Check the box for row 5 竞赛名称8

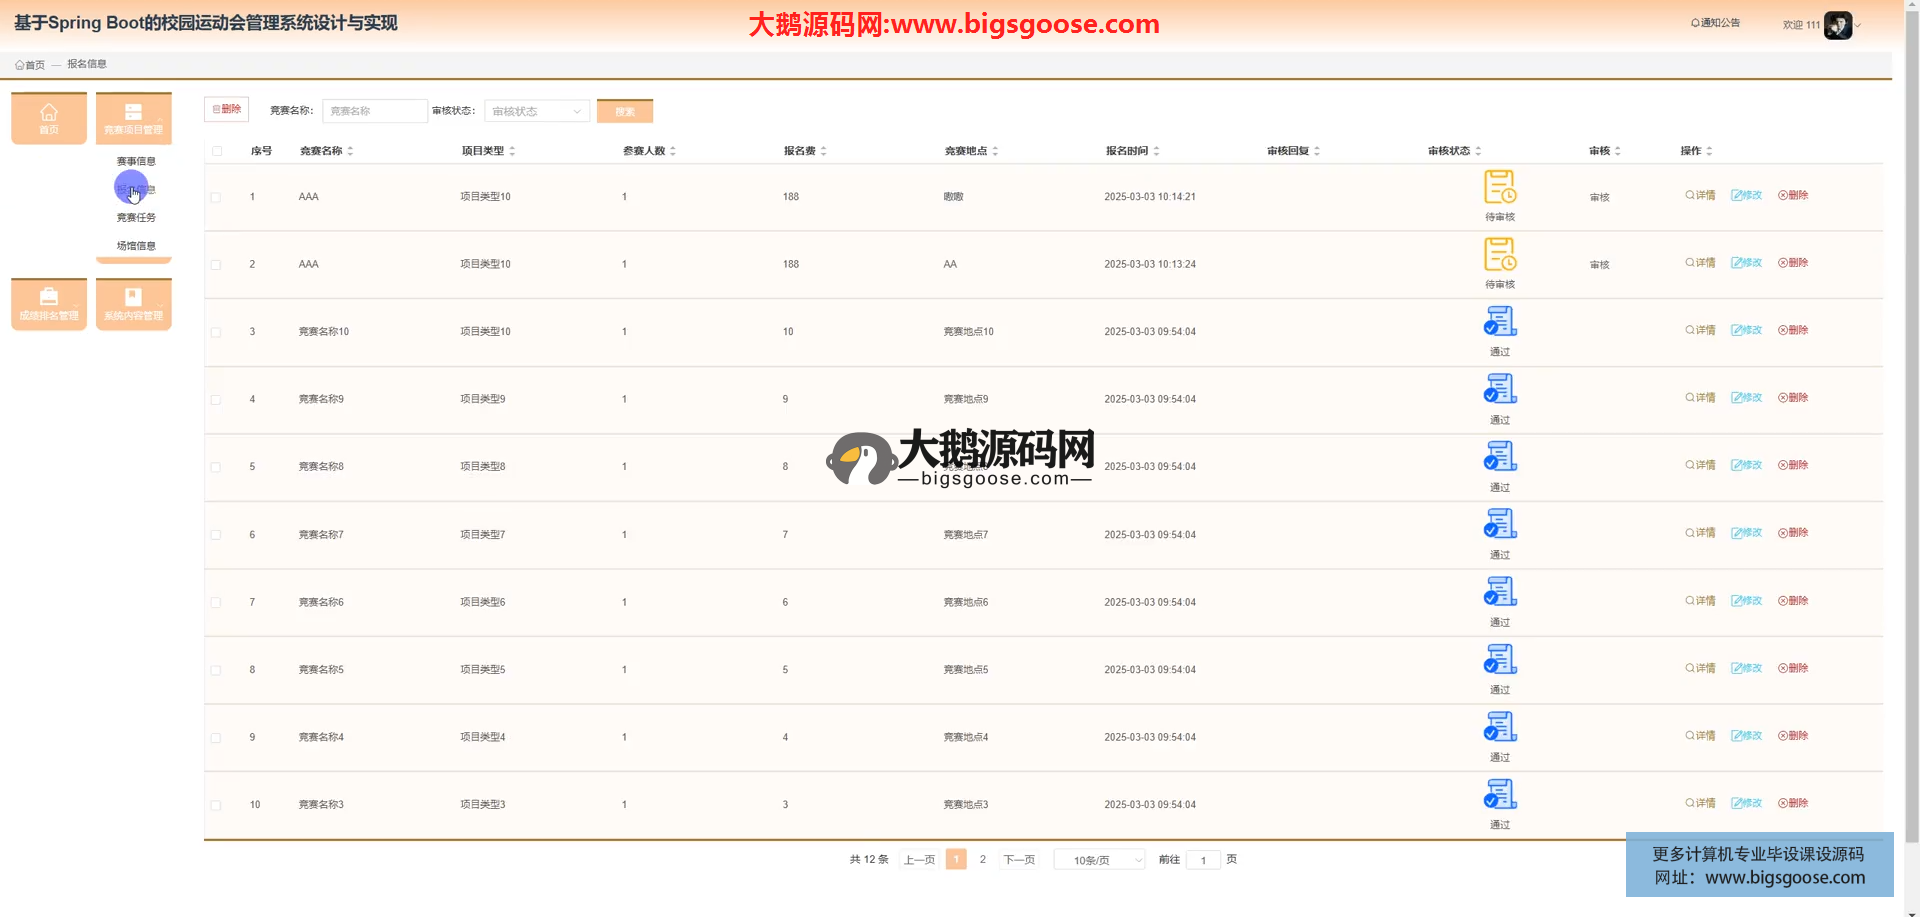216,467
